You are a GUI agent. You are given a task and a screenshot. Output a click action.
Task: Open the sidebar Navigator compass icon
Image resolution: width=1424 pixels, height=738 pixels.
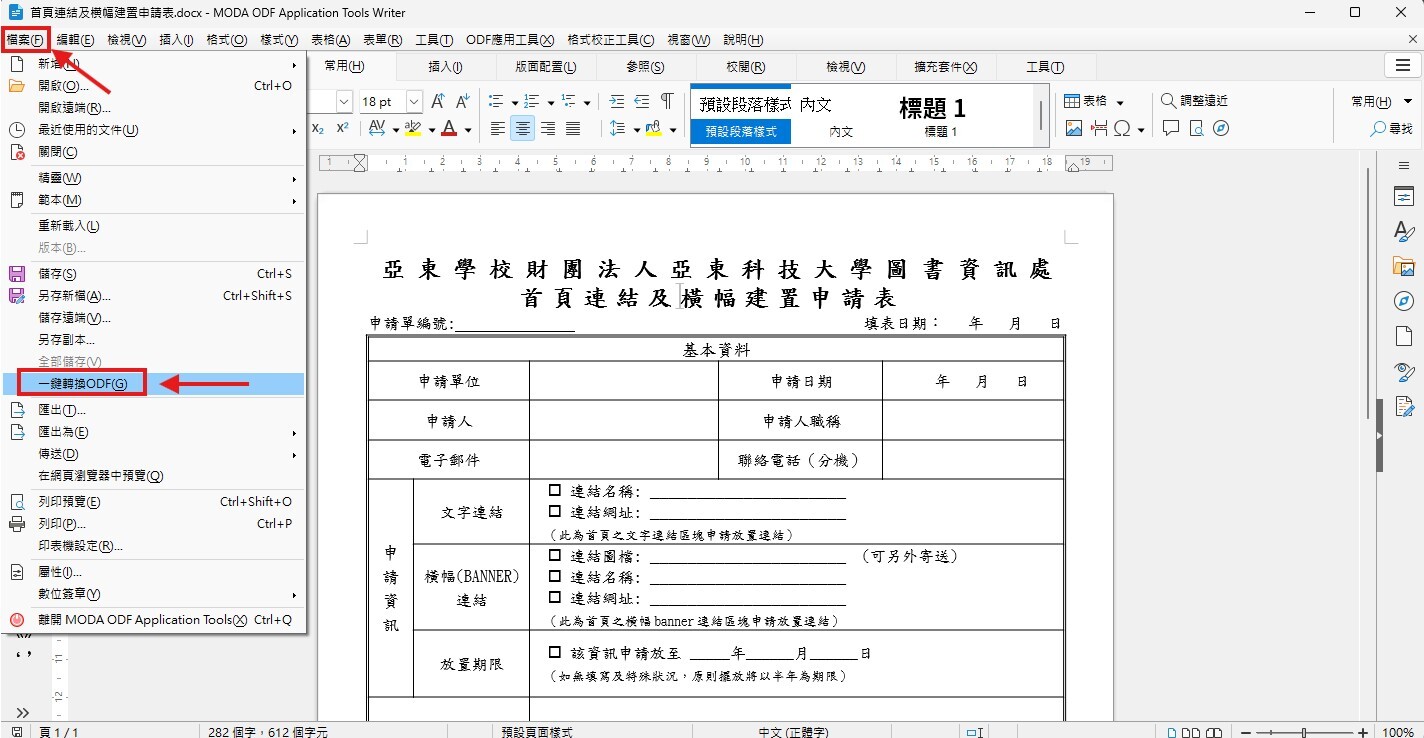pos(1404,301)
